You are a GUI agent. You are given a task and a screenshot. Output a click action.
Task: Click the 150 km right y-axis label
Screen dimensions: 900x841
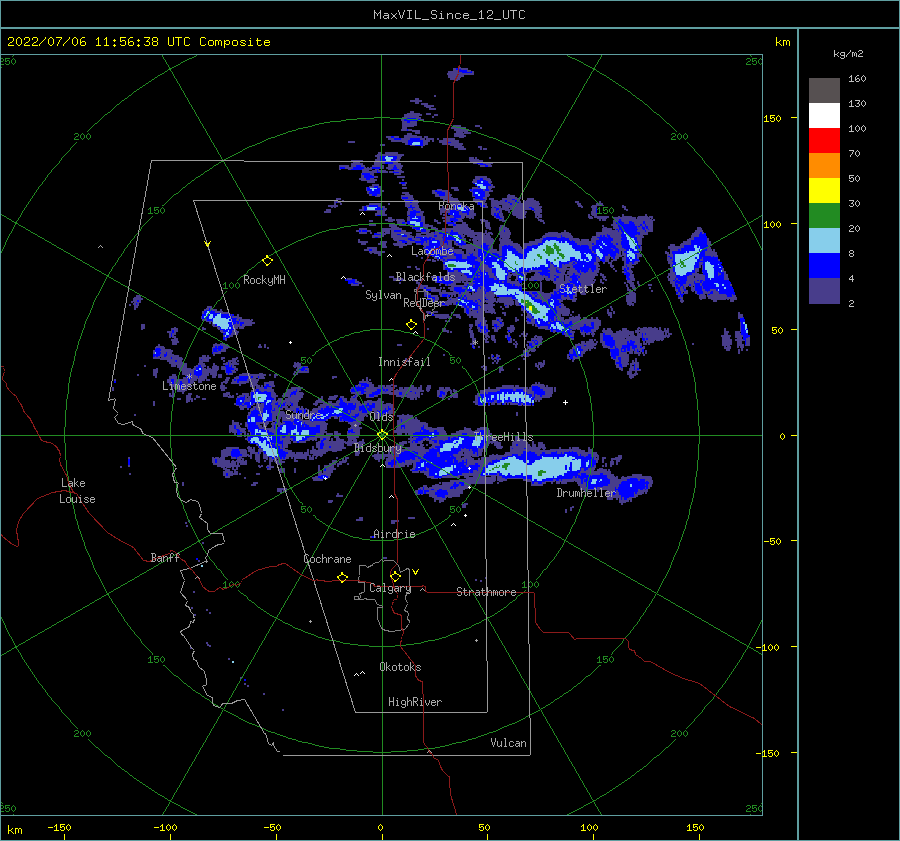click(772, 118)
